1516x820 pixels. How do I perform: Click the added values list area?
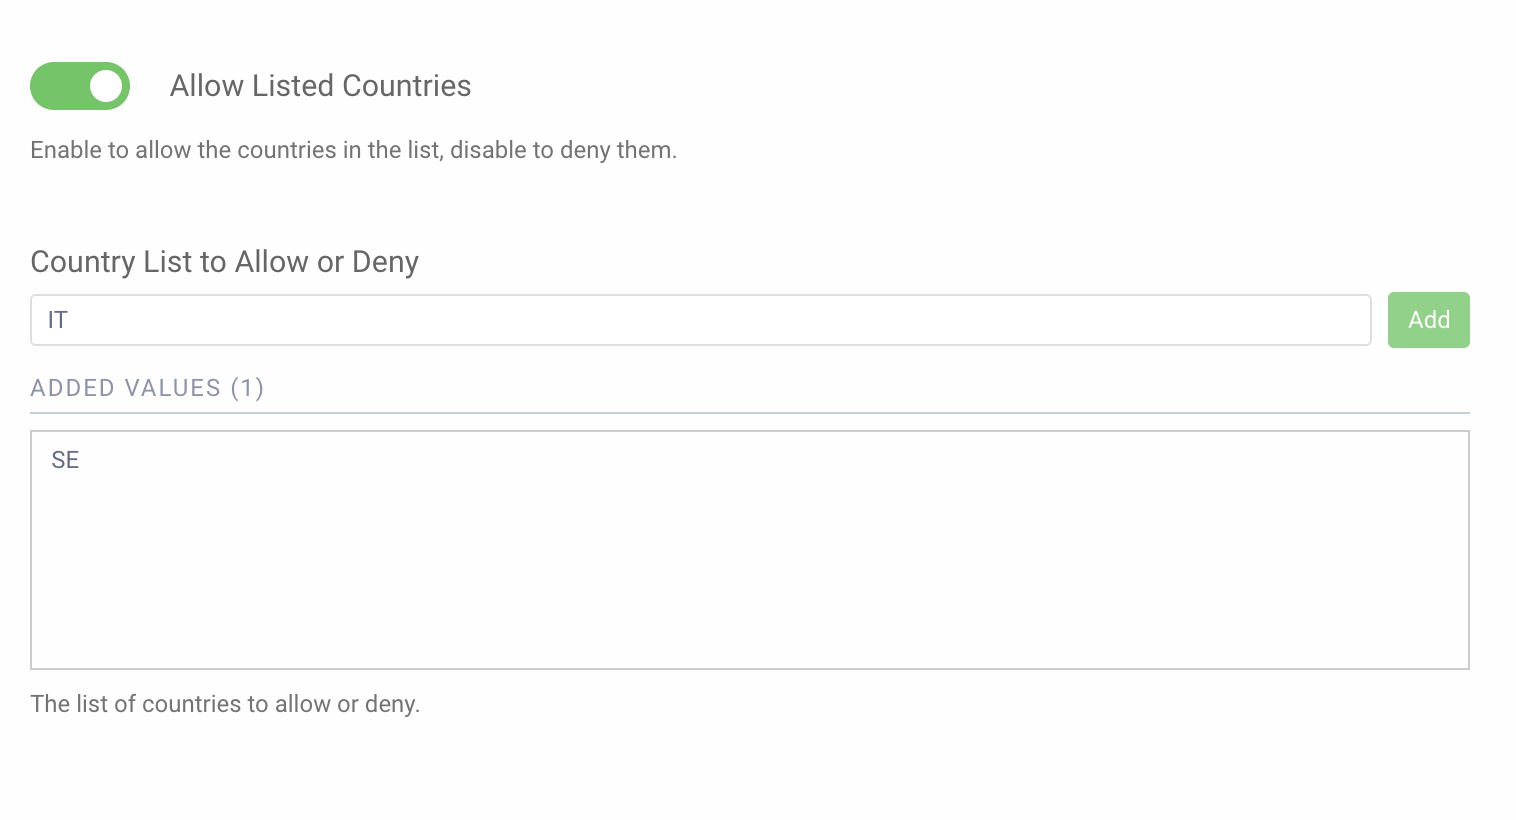click(750, 550)
